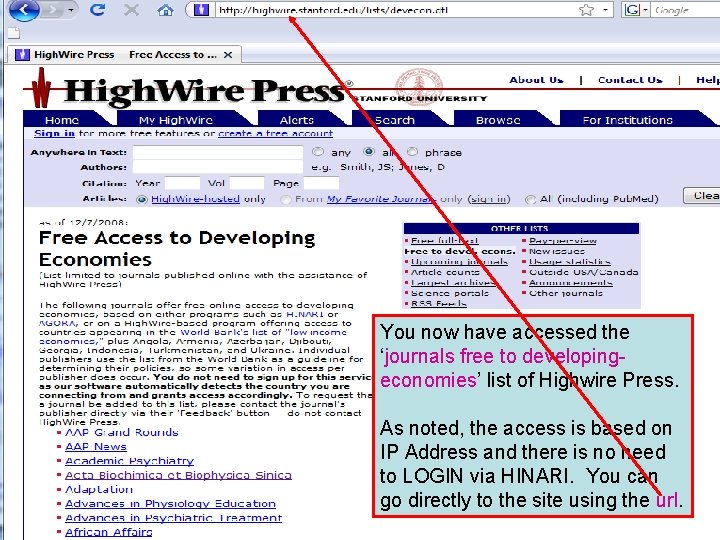
Task: Open Advances in Physiology Education link
Action: [x=170, y=503]
